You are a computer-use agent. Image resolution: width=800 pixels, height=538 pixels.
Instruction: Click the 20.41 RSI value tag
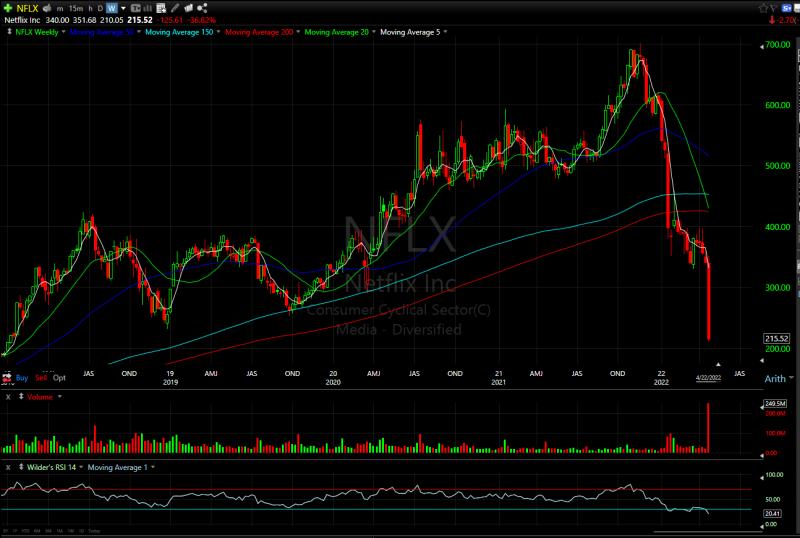pos(772,513)
